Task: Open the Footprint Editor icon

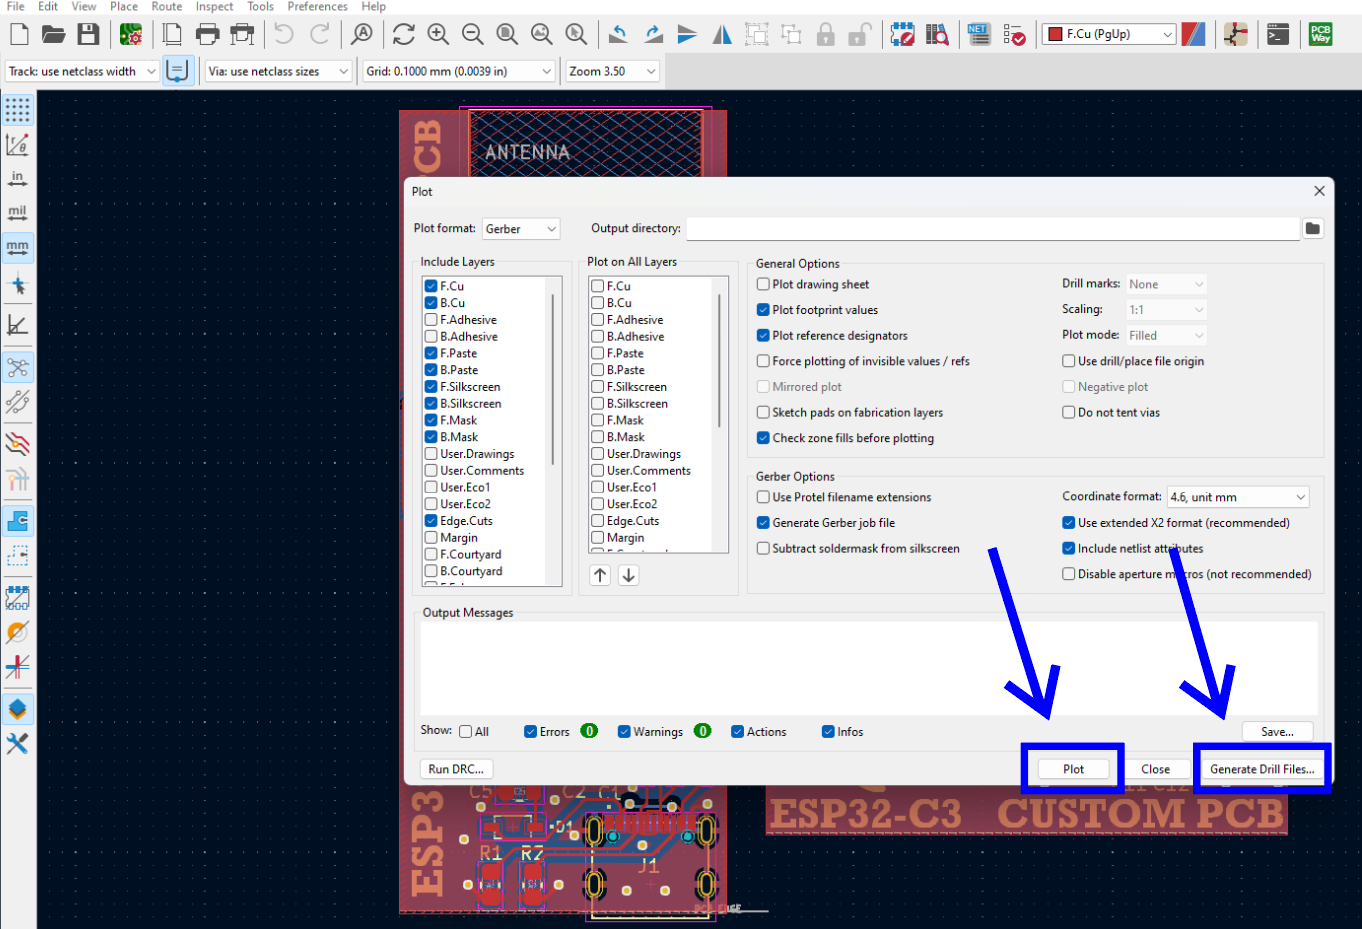Action: (902, 35)
